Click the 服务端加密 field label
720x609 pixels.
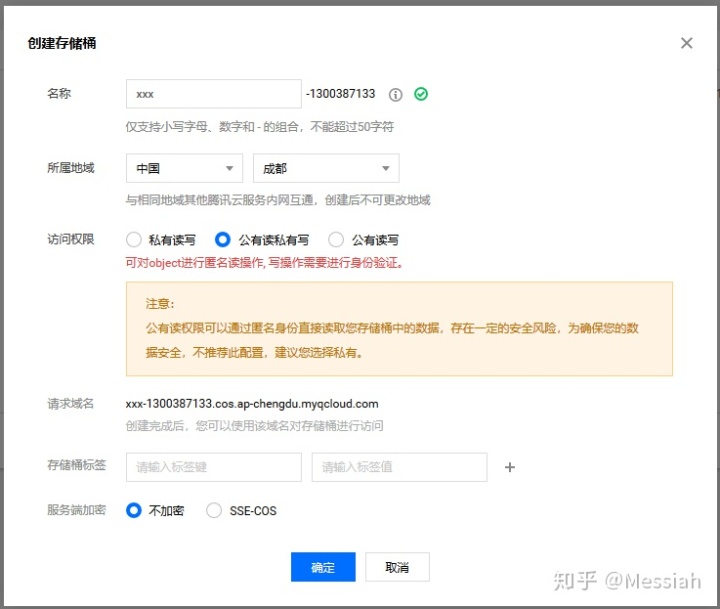[x=77, y=510]
